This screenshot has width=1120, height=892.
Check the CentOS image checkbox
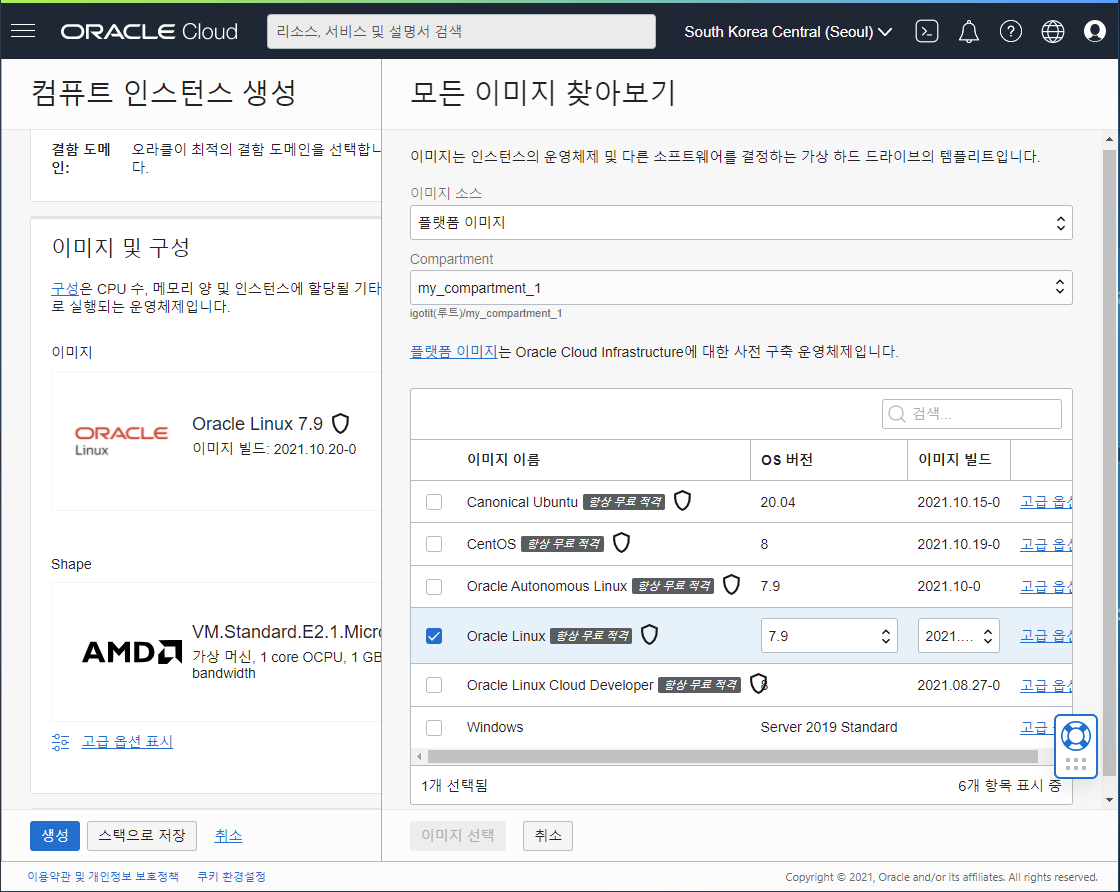coord(434,544)
